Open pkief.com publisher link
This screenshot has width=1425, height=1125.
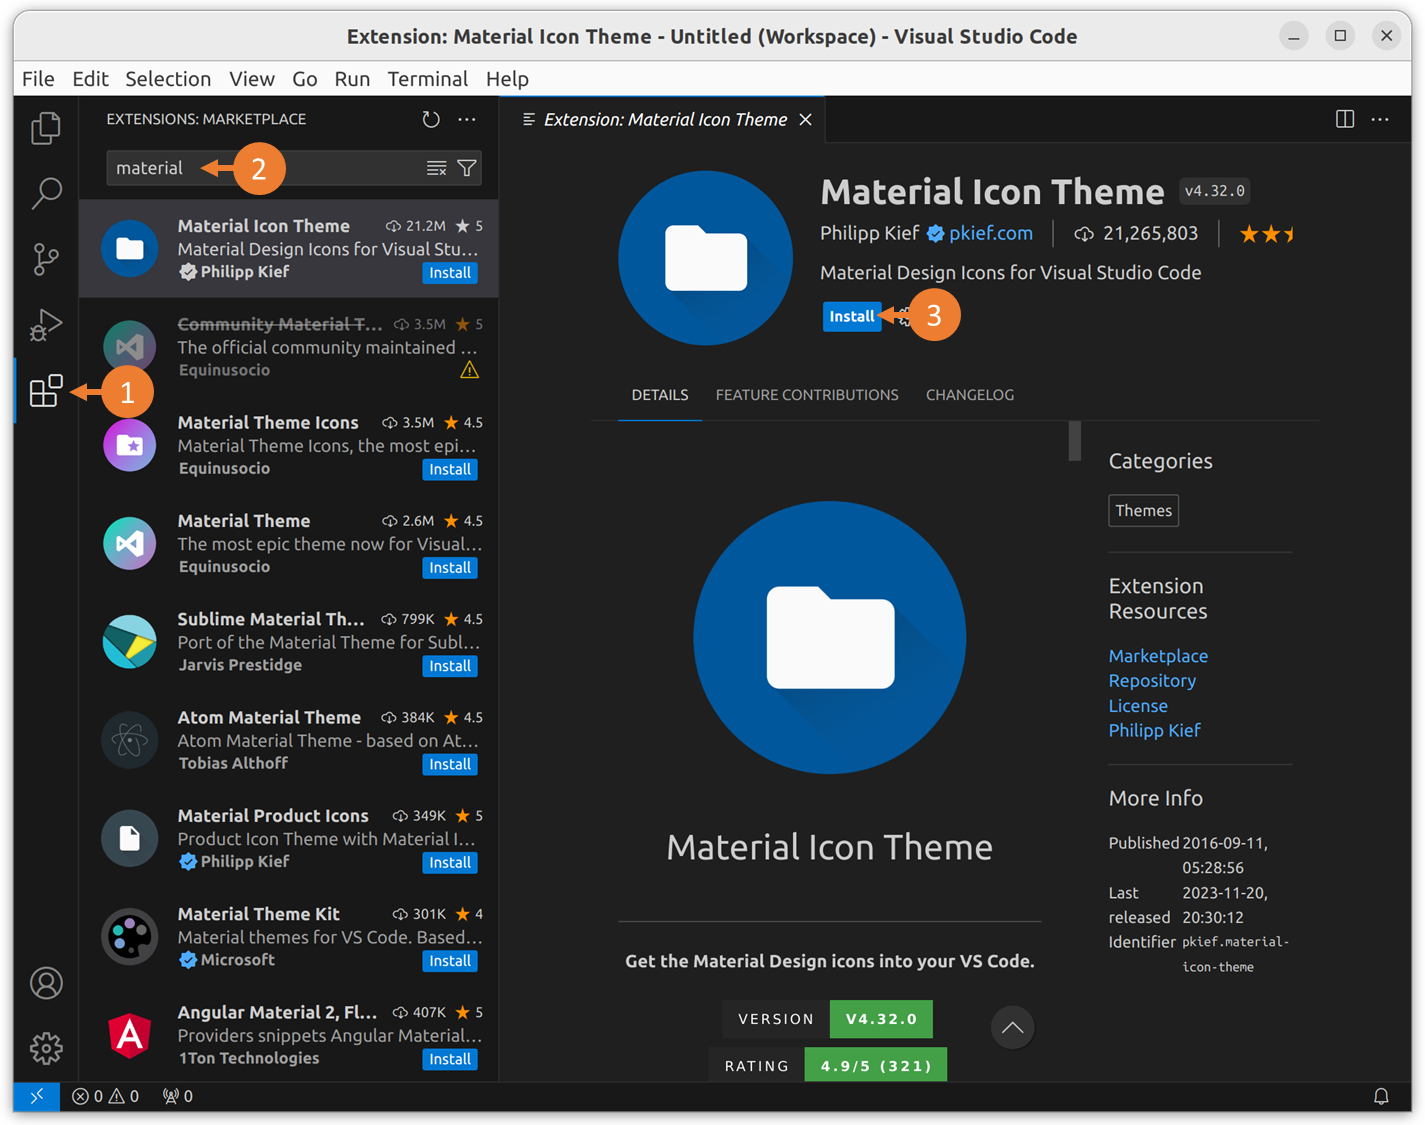coord(990,233)
